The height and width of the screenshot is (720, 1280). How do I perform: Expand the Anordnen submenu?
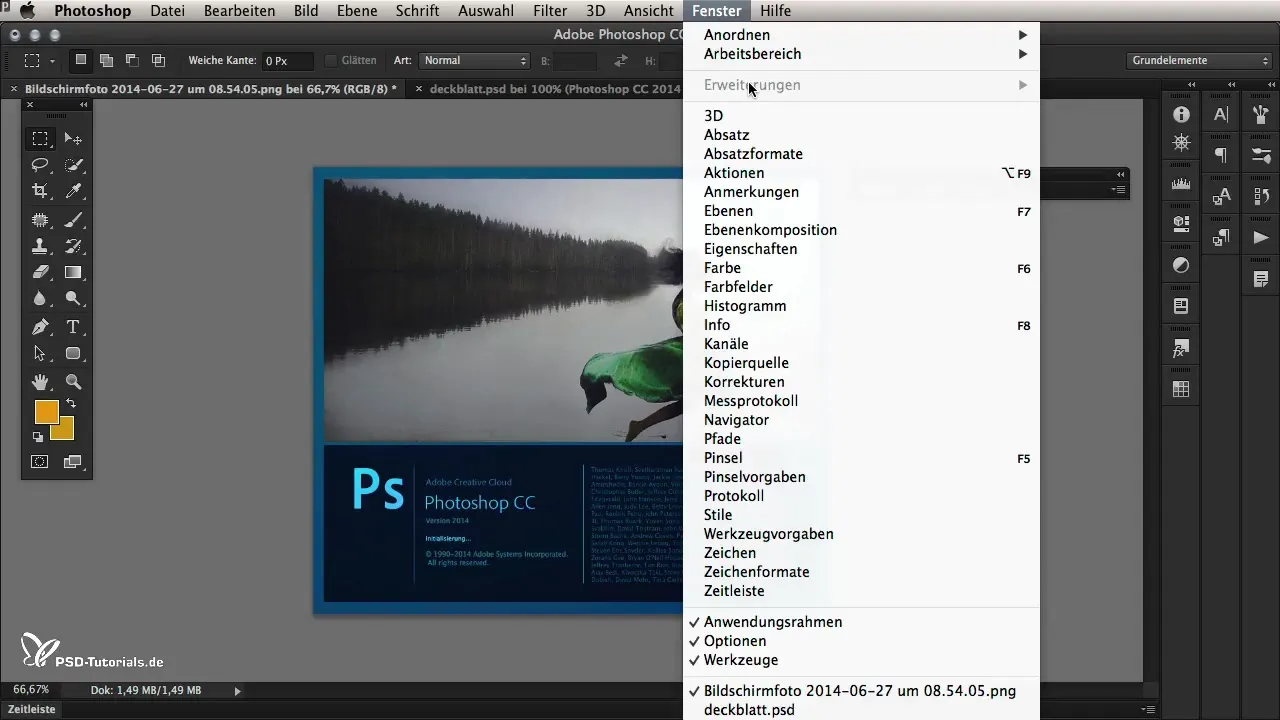click(x=861, y=35)
